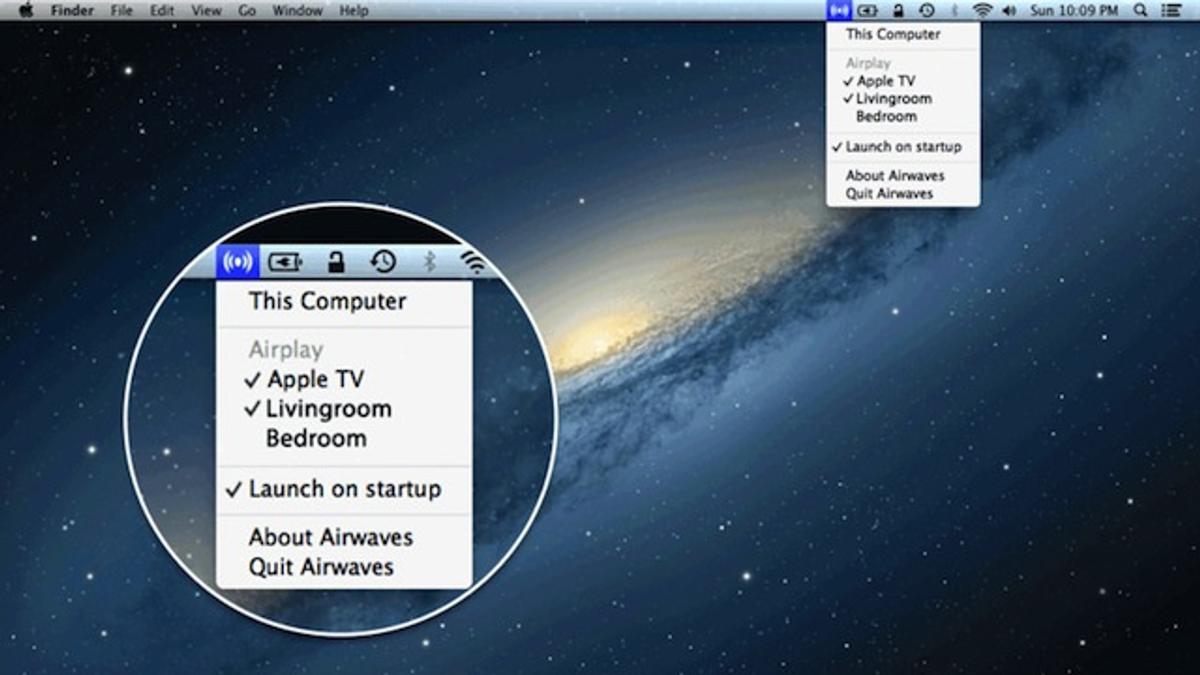This screenshot has height=675, width=1200.
Task: Click the Bluetooth icon in the top menu bar
Action: tap(954, 11)
